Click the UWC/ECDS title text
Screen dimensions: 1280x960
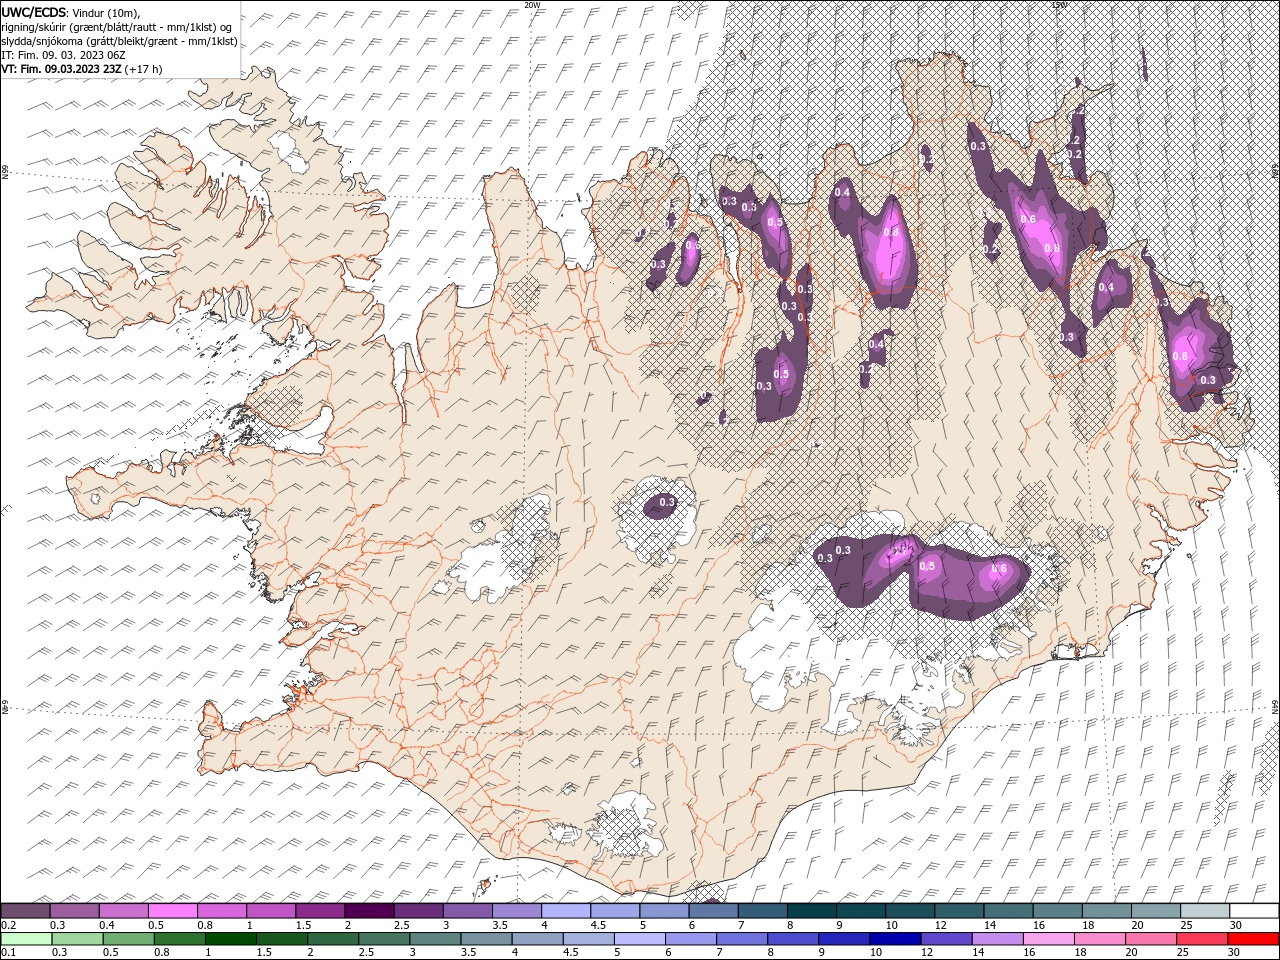coord(34,11)
